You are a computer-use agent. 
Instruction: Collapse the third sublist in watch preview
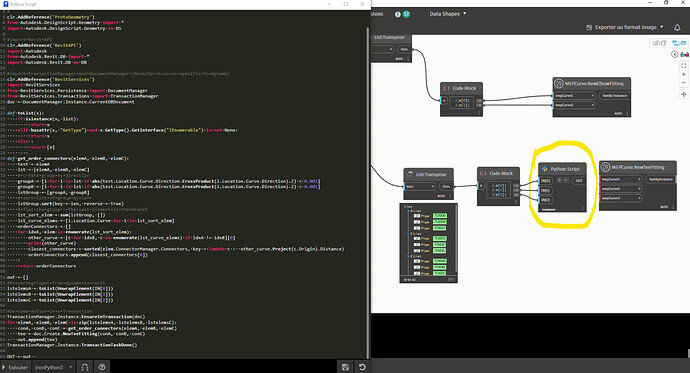click(409, 256)
